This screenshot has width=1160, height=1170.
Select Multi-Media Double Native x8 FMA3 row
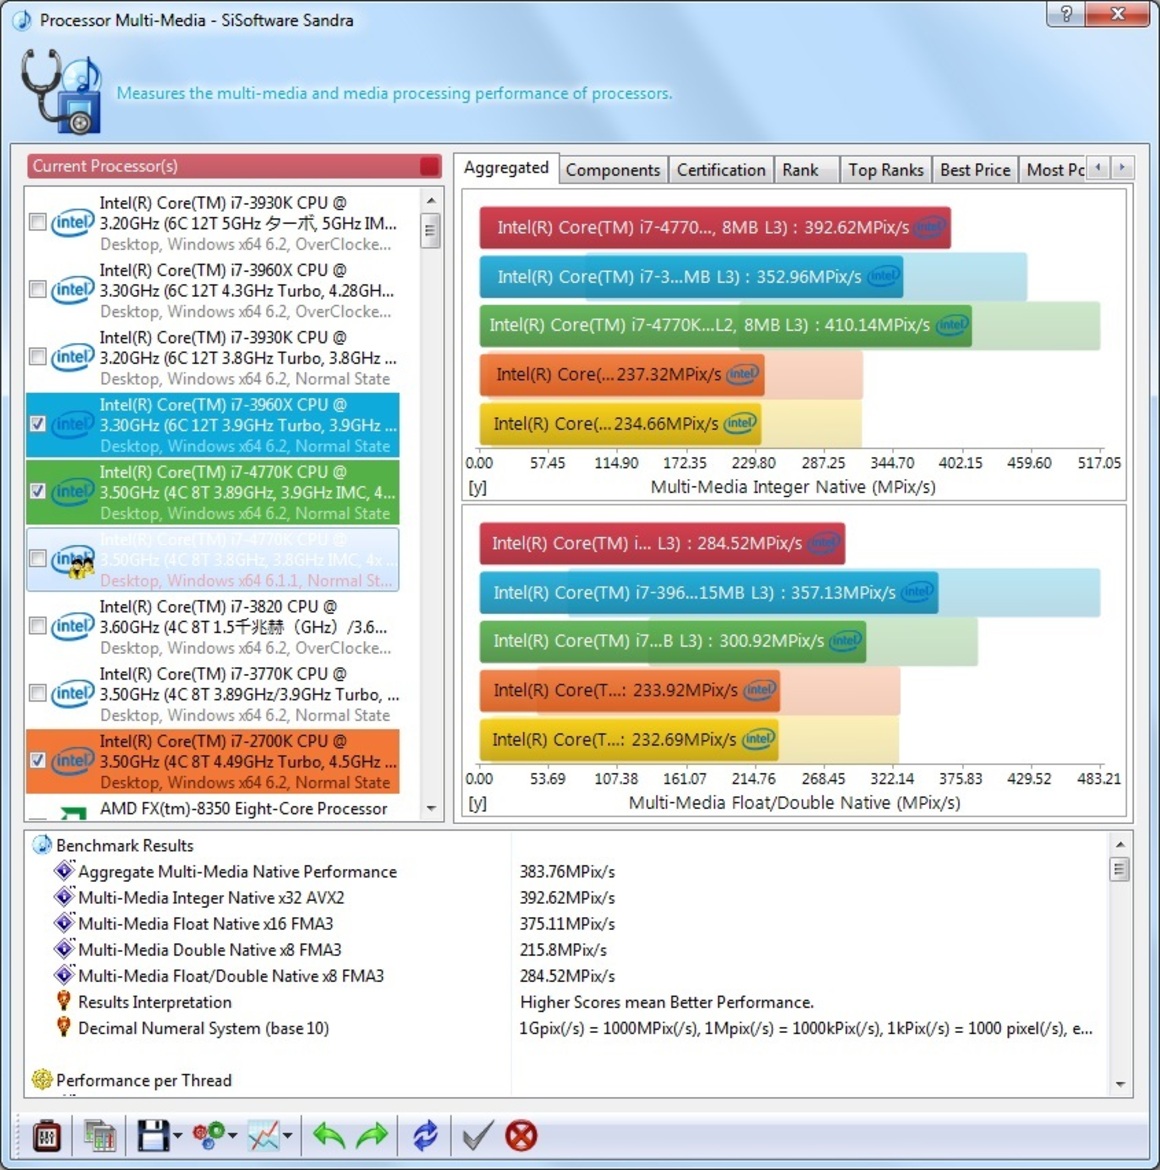[210, 950]
